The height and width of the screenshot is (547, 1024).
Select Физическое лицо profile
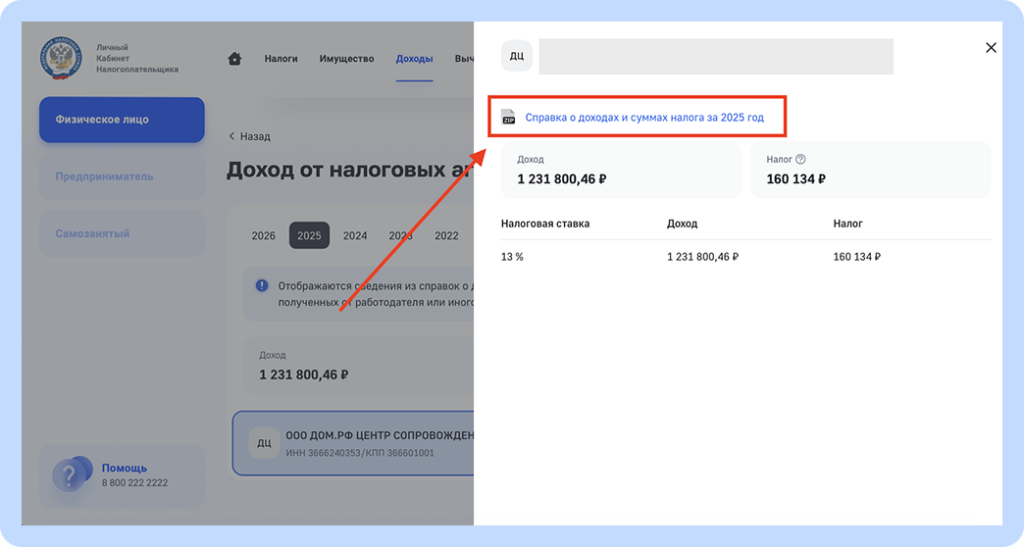click(x=122, y=120)
